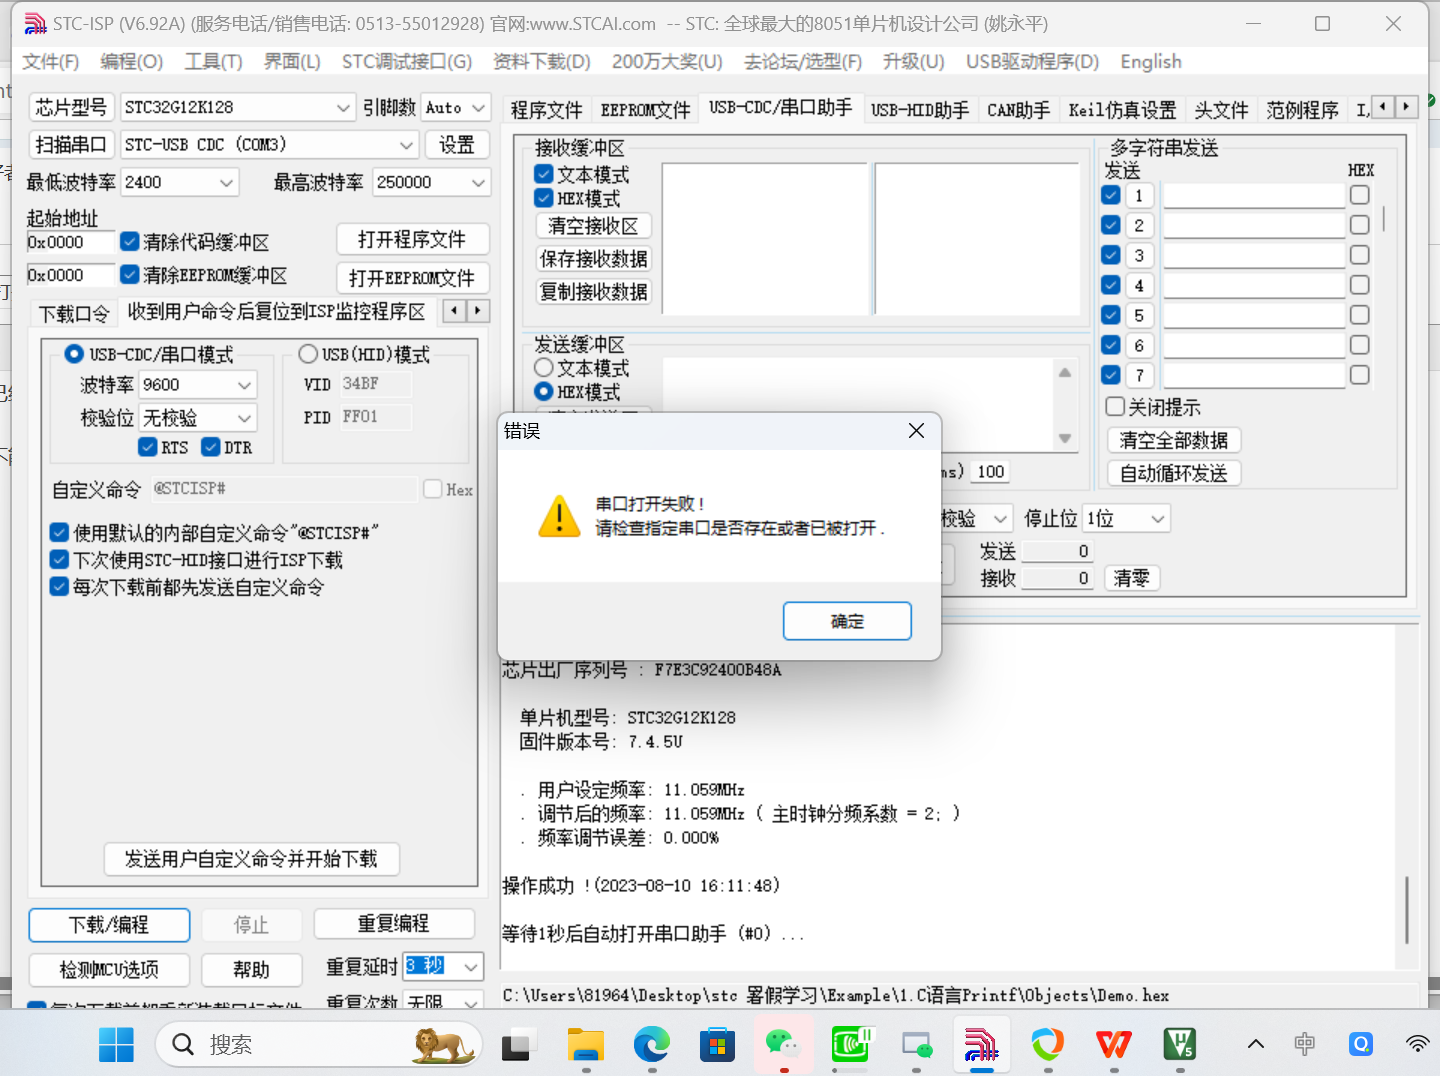Screen dimensions: 1440x1076
Task: Switch to the 程序文件 tab
Action: tap(546, 110)
